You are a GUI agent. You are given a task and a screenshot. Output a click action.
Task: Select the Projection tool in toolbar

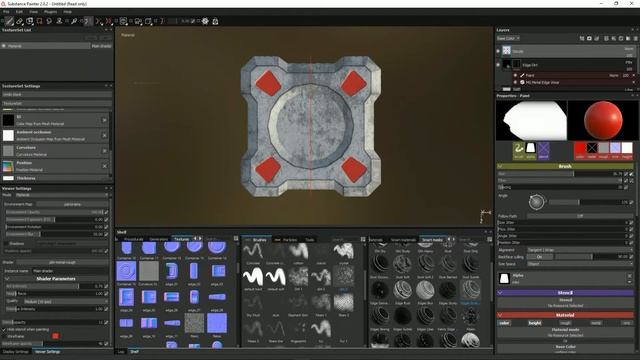[x=29, y=21]
